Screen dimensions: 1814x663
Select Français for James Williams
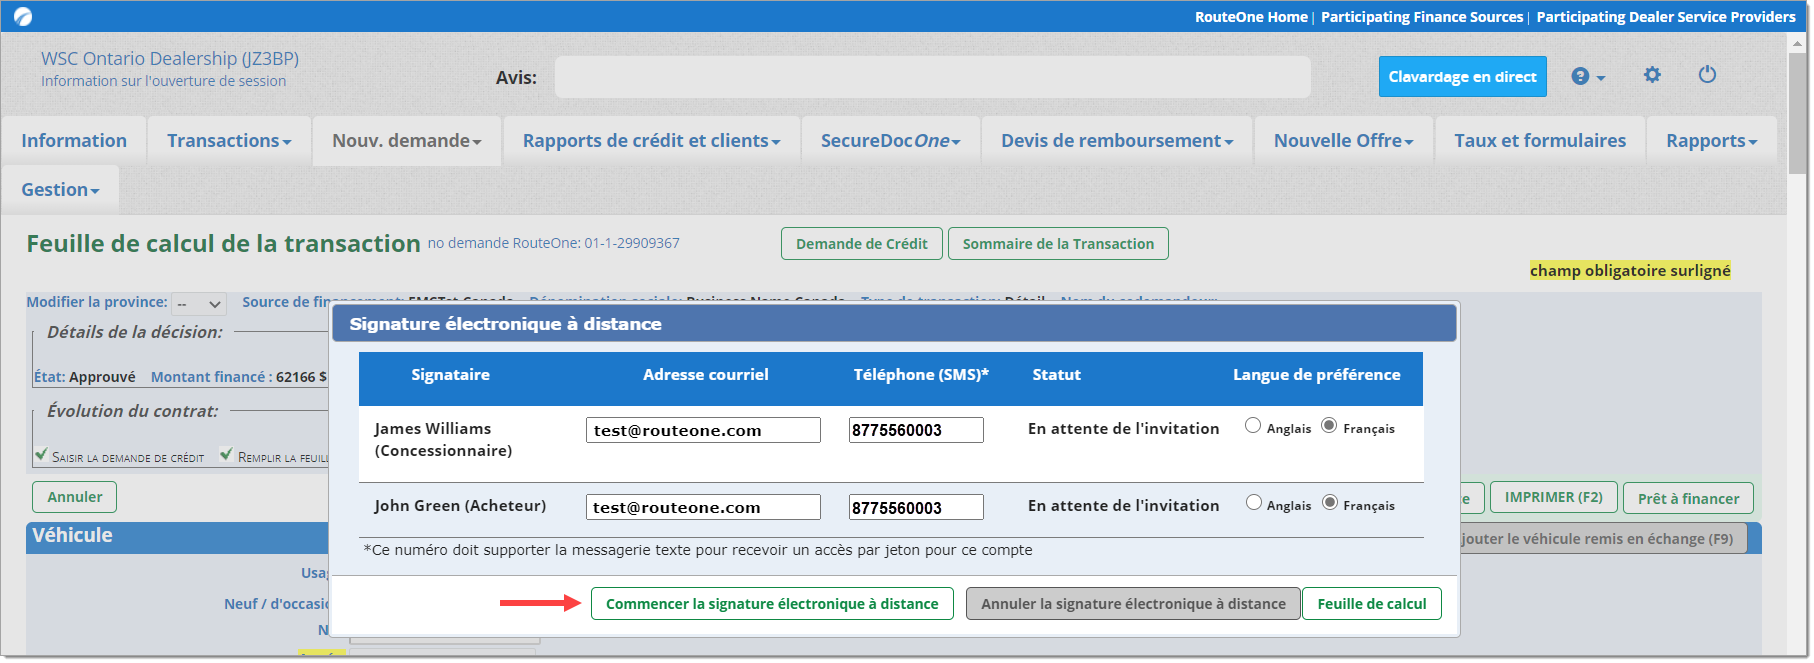pyautogui.click(x=1329, y=426)
